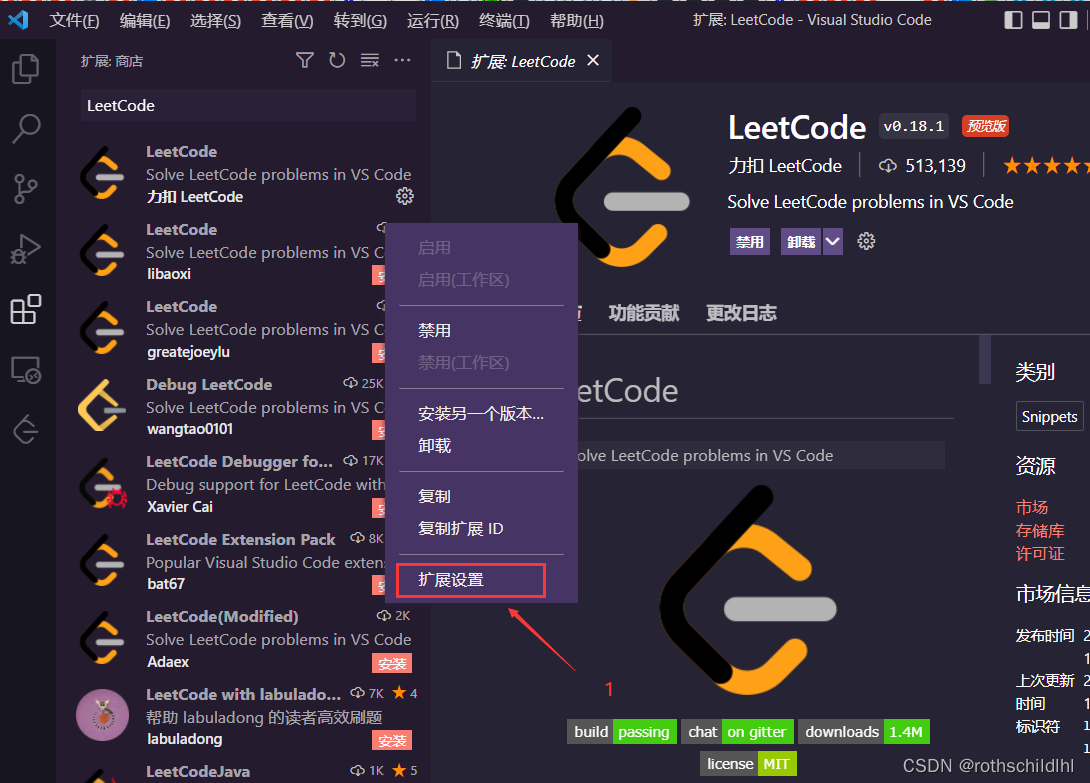This screenshot has width=1090, height=783.
Task: Click into LeetCode extension search field
Action: click(248, 106)
